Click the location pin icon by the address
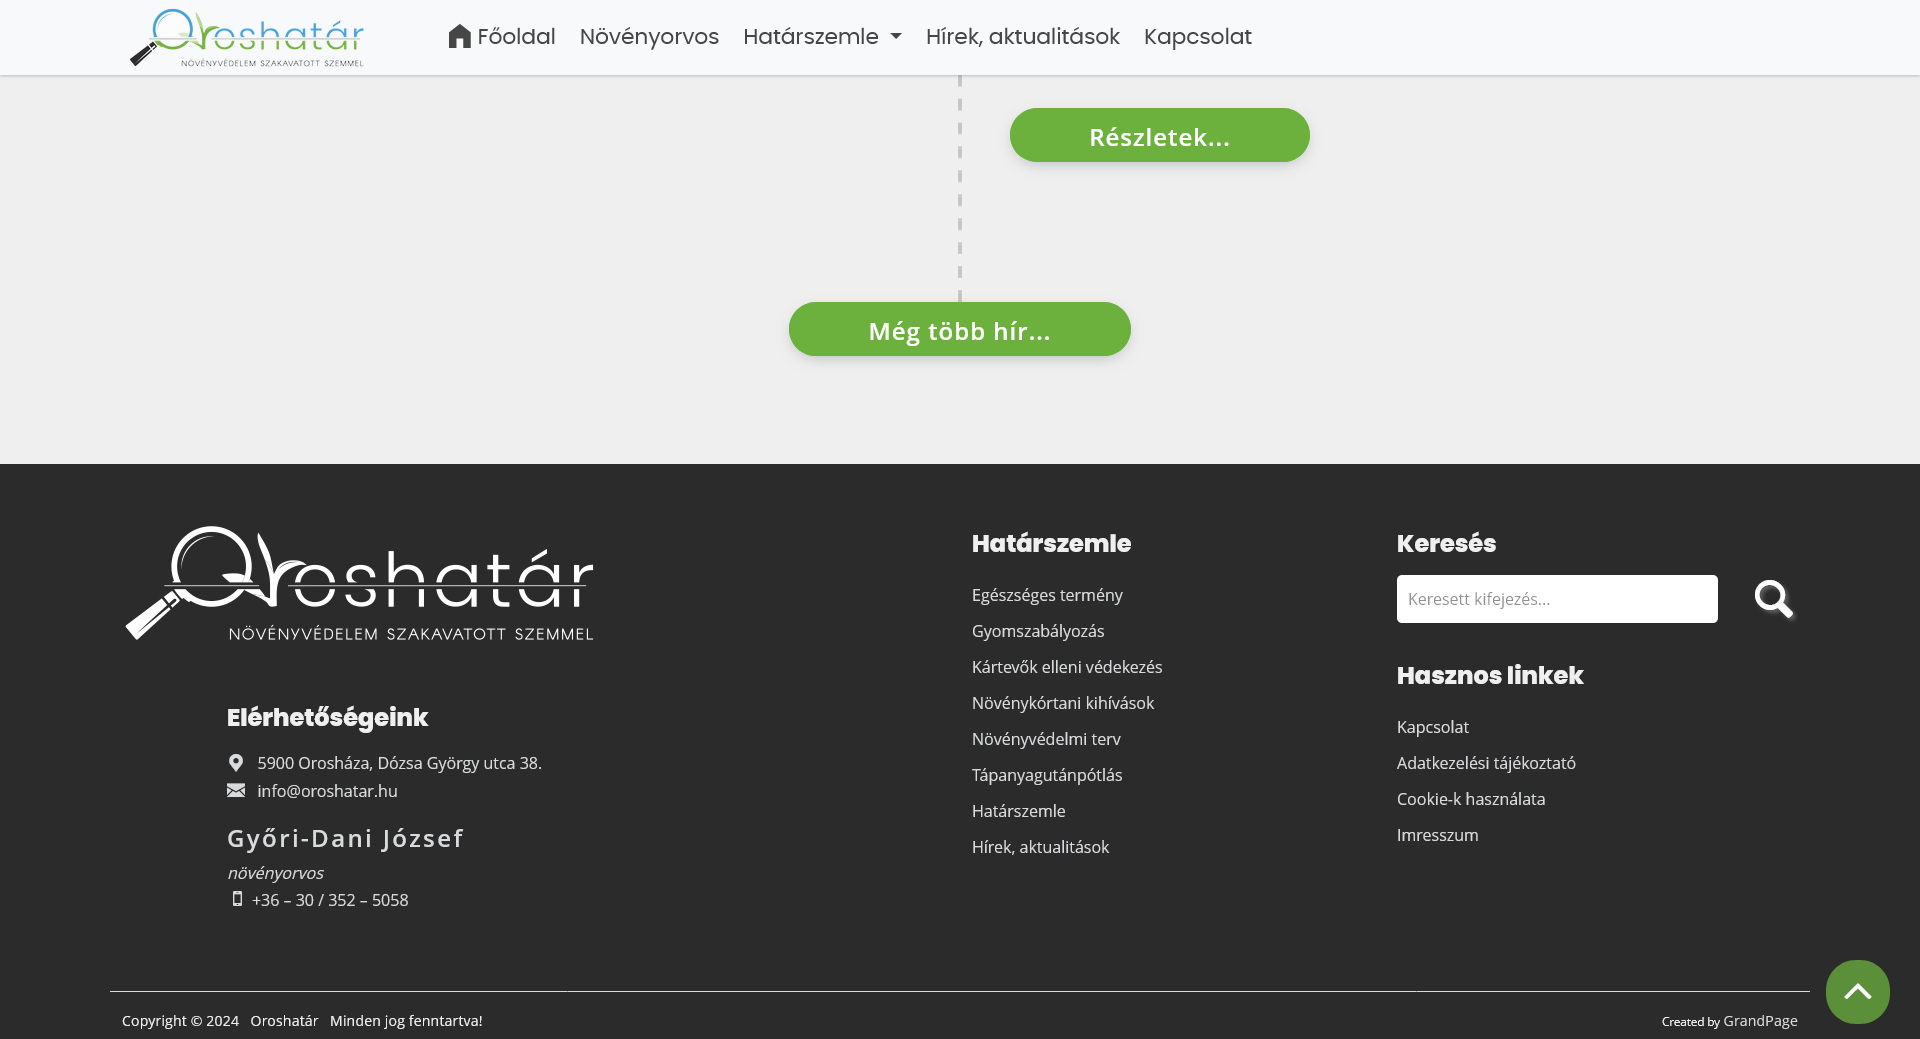1920x1039 pixels. (236, 763)
